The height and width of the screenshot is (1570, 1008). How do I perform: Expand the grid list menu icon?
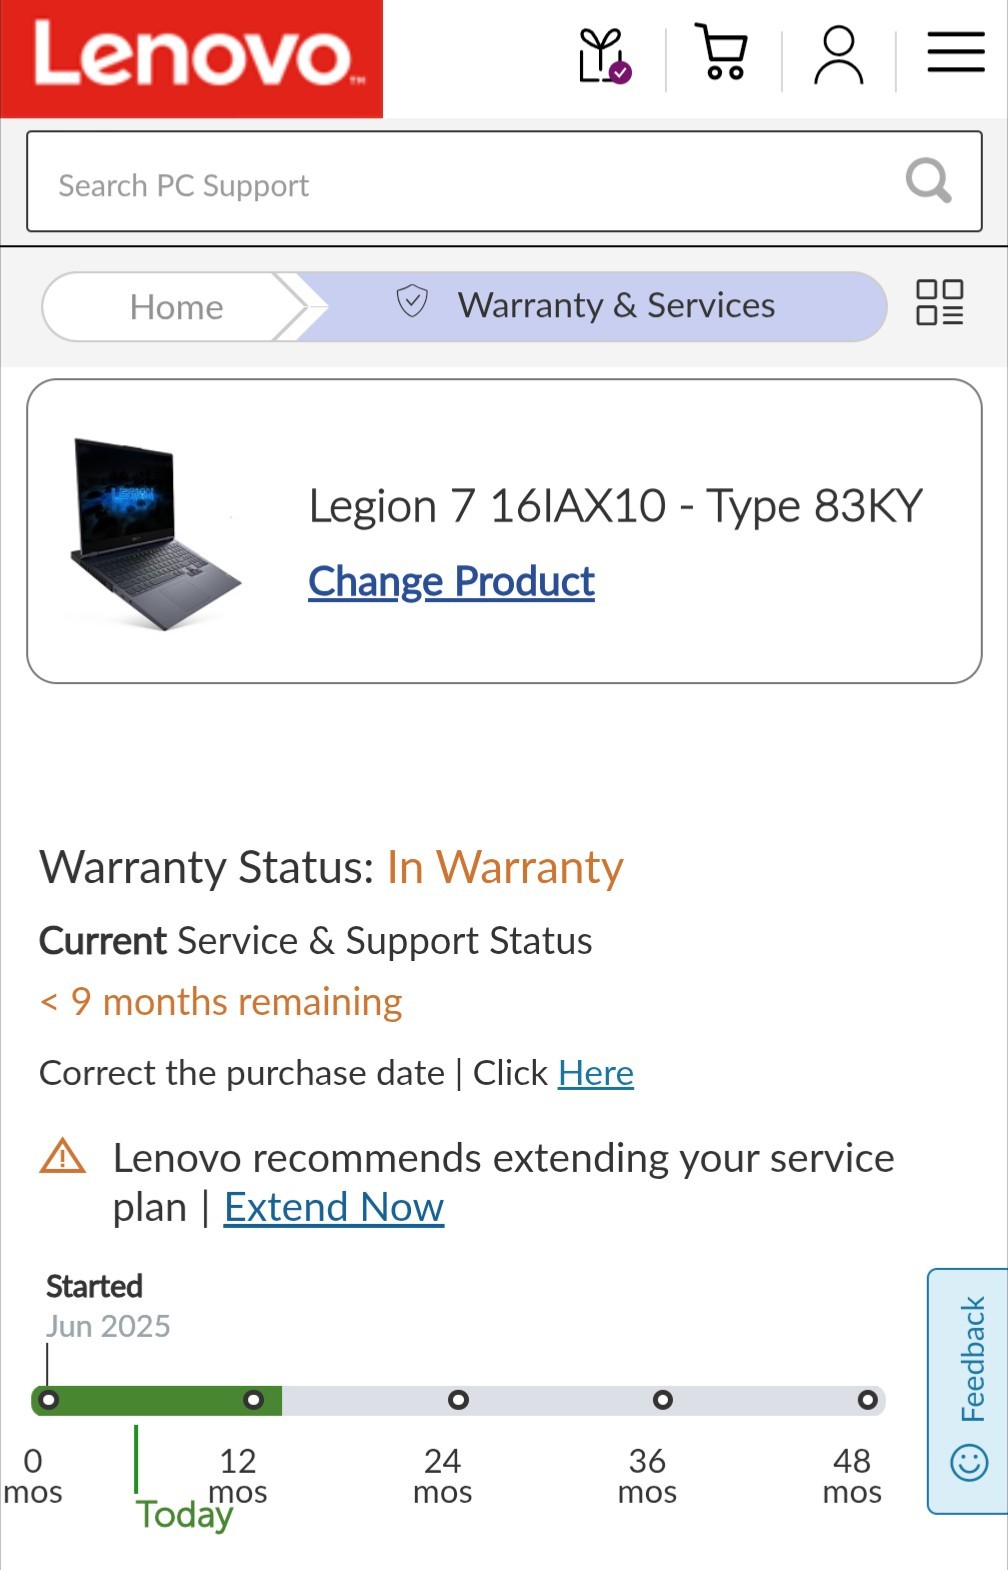click(x=939, y=302)
